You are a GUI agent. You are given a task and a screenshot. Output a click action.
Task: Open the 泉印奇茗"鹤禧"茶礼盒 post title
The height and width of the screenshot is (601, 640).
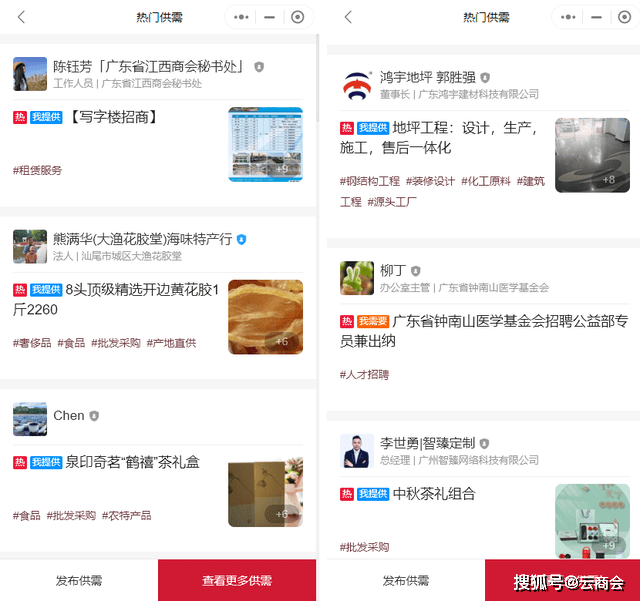tap(132, 462)
